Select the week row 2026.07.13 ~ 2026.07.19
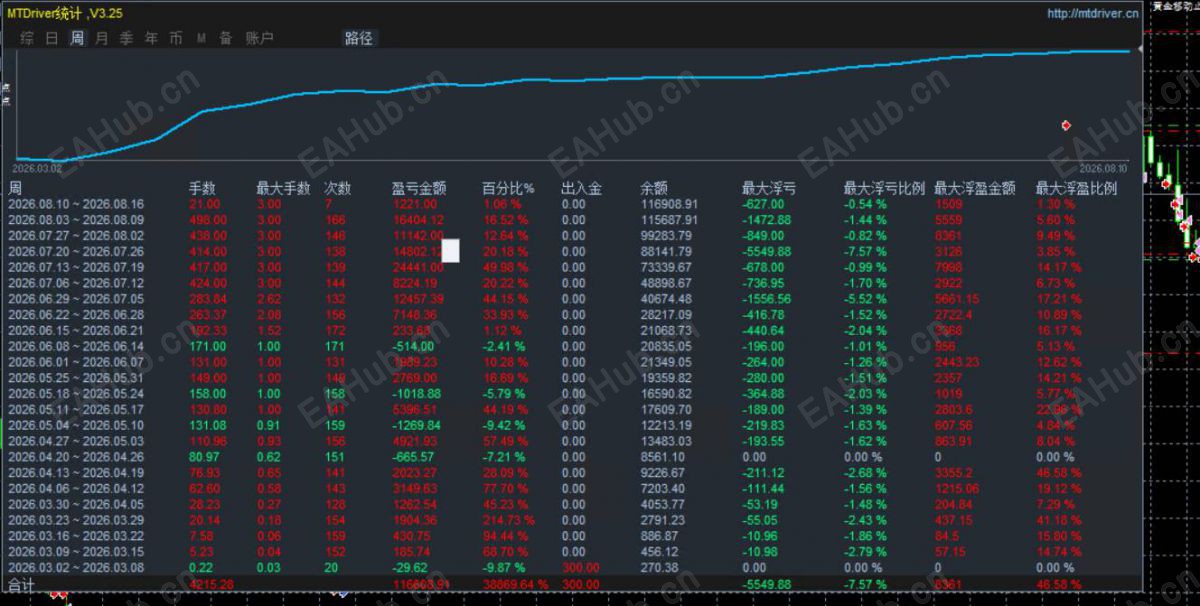 pos(572,268)
